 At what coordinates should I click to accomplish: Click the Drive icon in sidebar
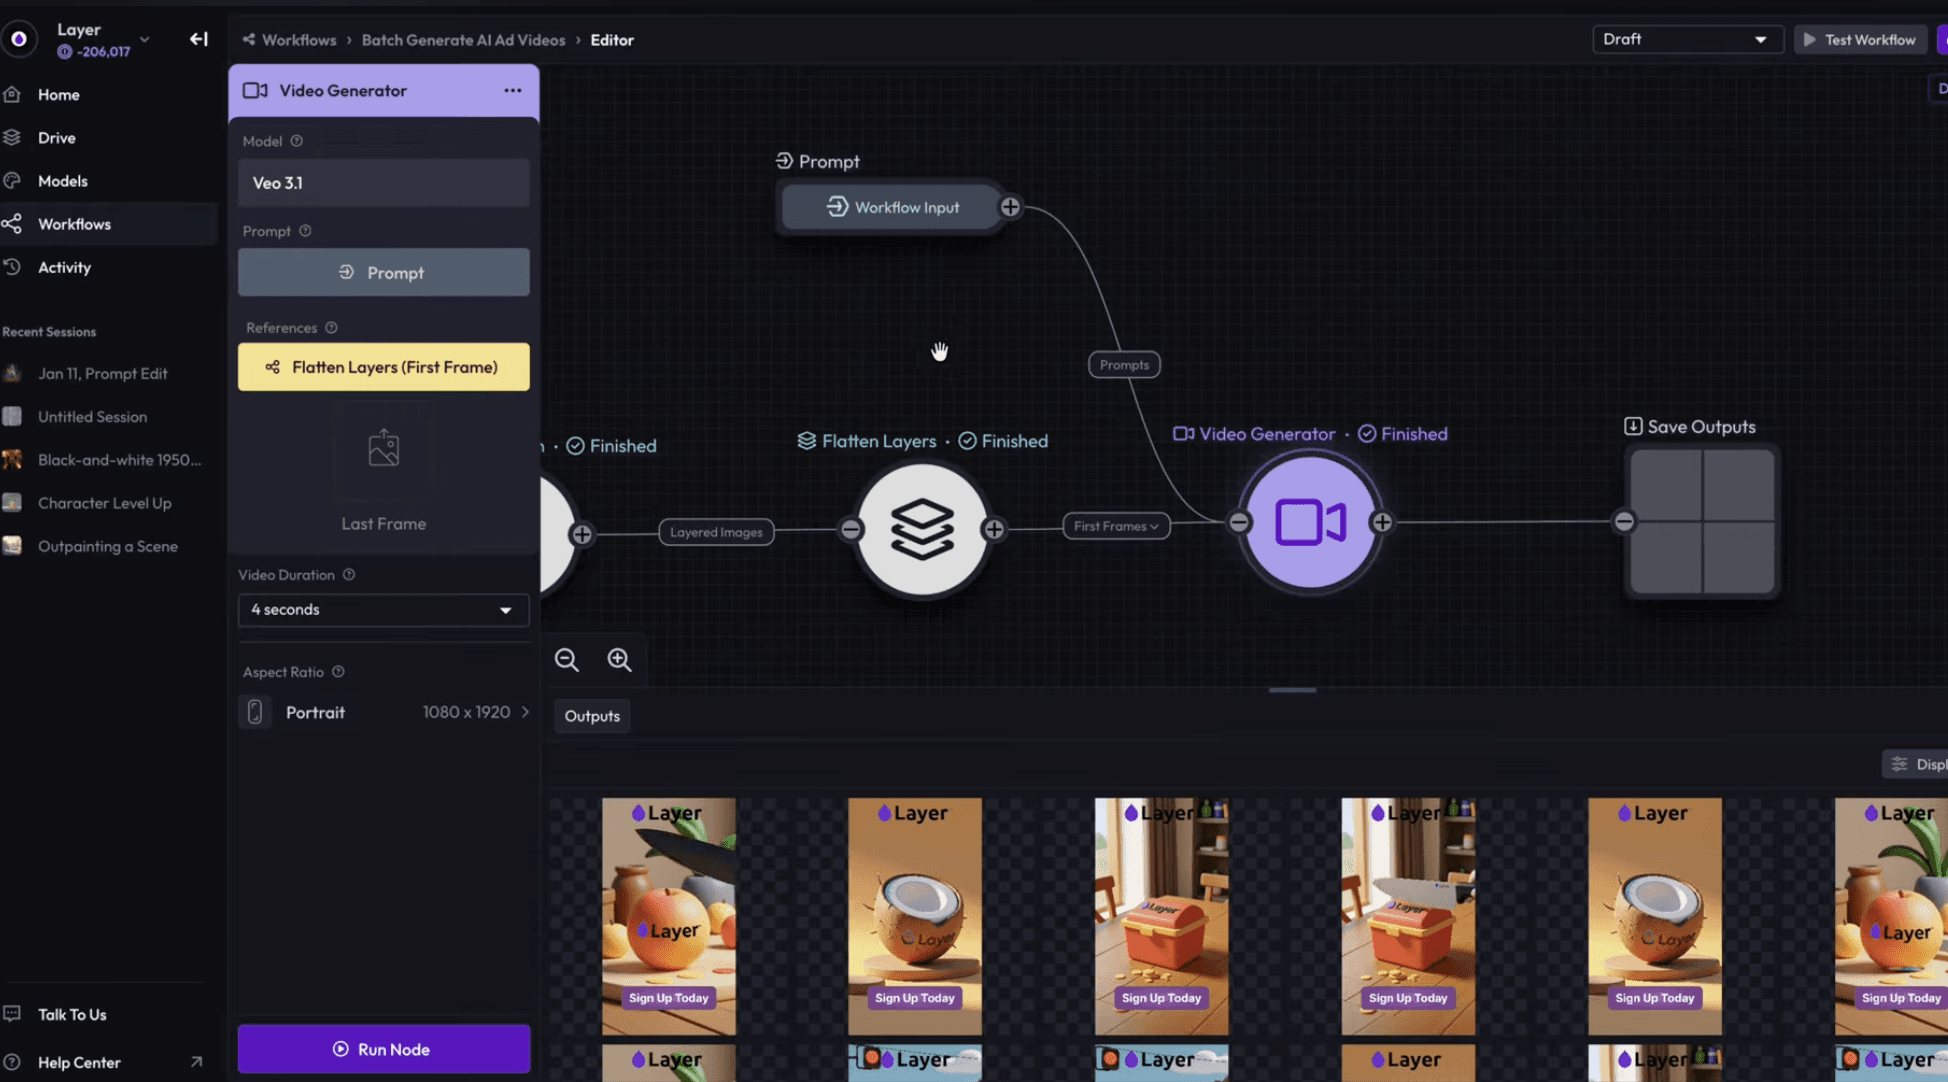tap(13, 137)
